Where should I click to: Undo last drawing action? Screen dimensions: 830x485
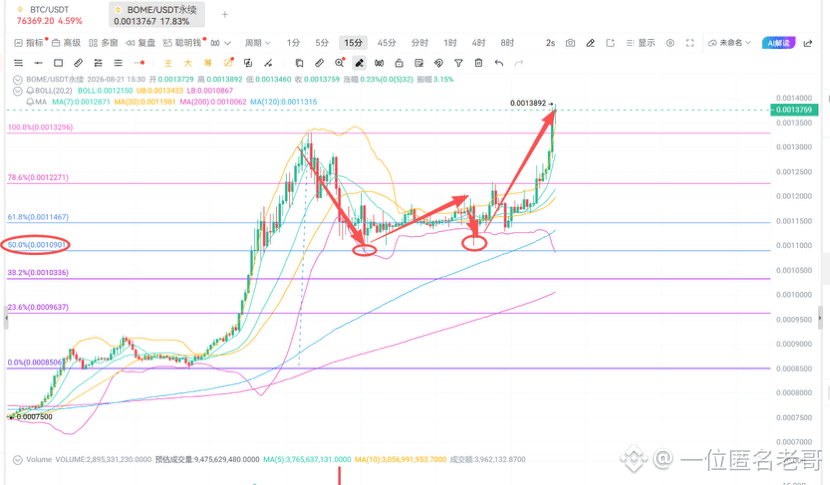[499, 63]
